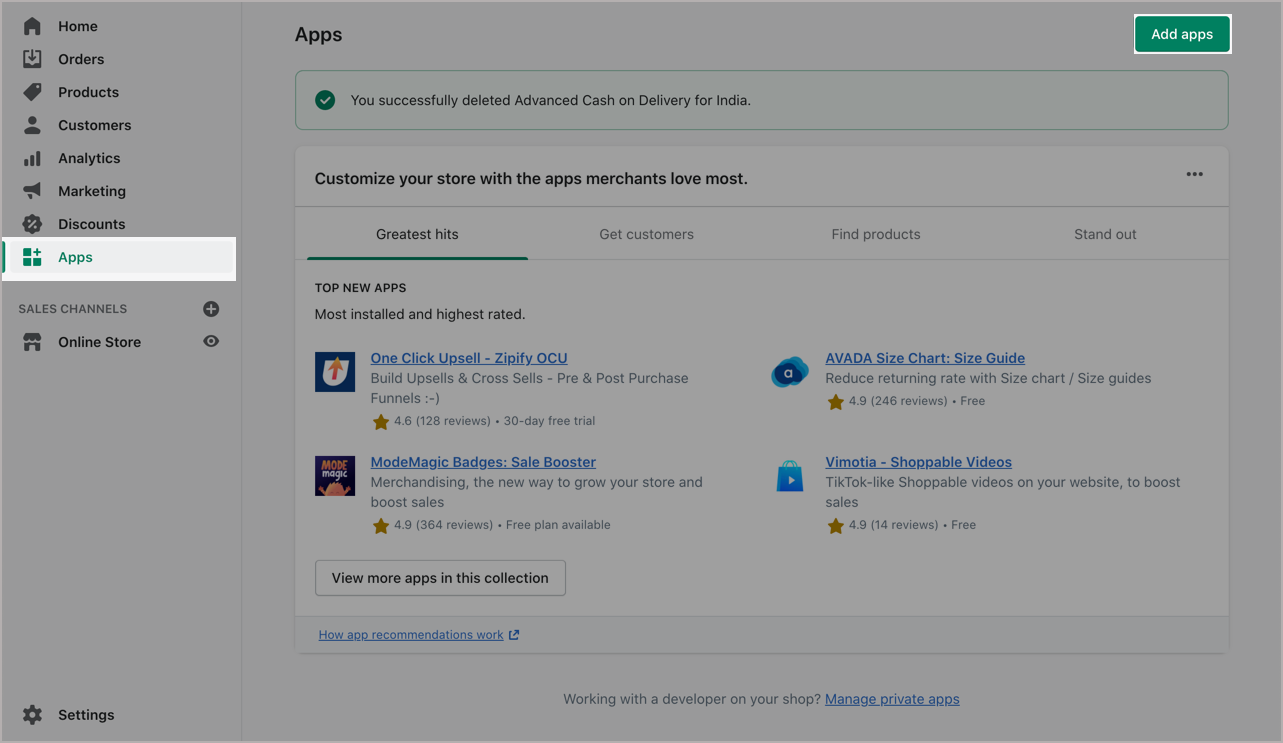This screenshot has width=1283, height=743.
Task: Open Home from sidebar house icon
Action: point(32,26)
